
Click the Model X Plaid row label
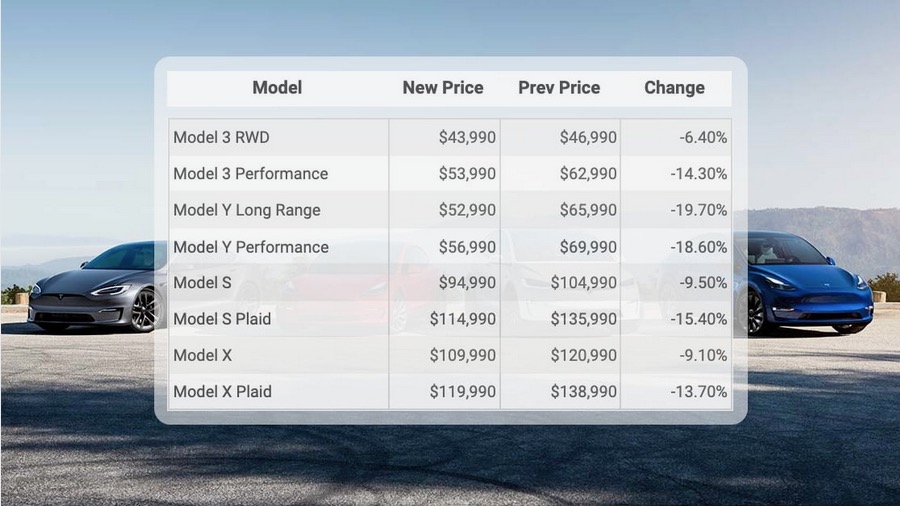pyautogui.click(x=222, y=392)
